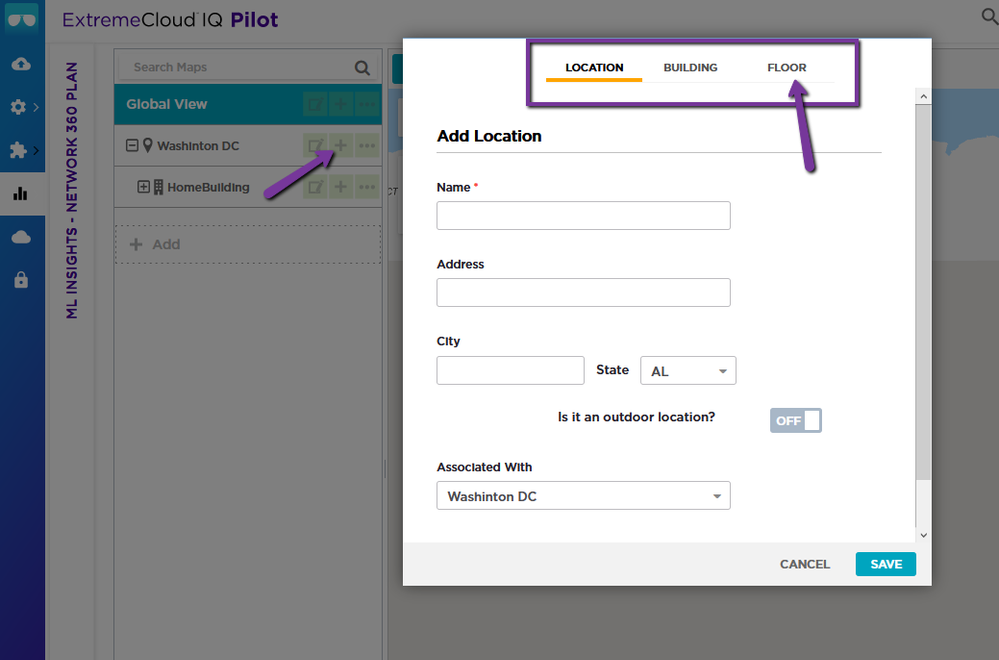Open the State dropdown
Image resolution: width=999 pixels, height=660 pixels.
pyautogui.click(x=688, y=371)
